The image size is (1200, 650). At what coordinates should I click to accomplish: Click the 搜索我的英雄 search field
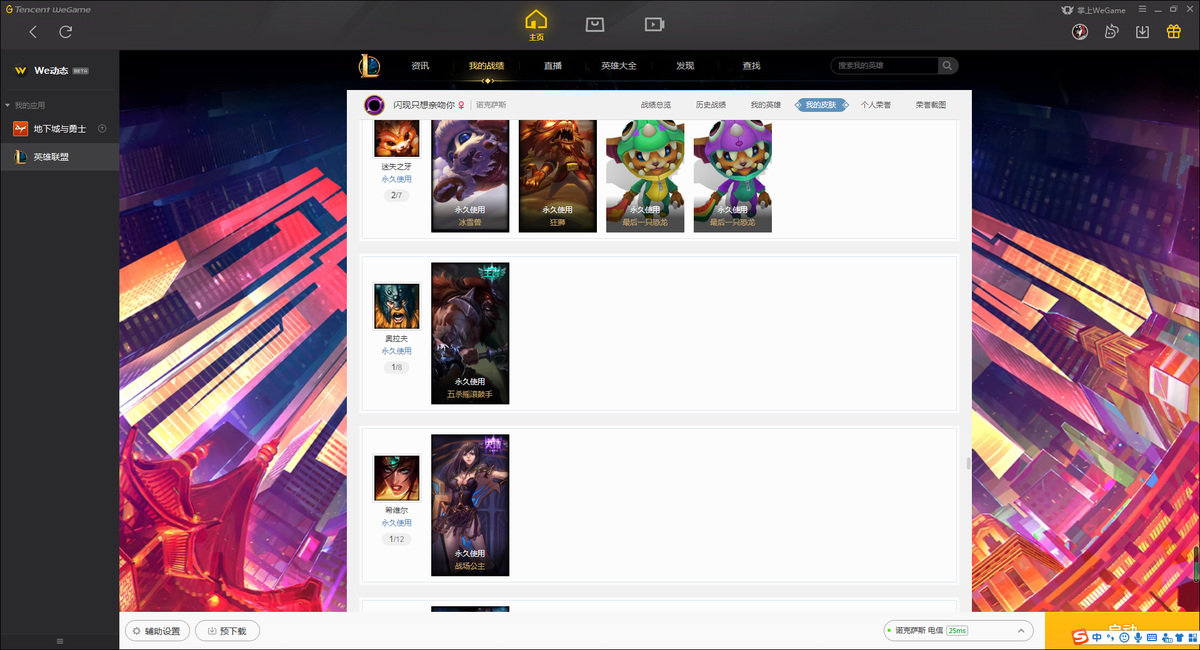(884, 66)
